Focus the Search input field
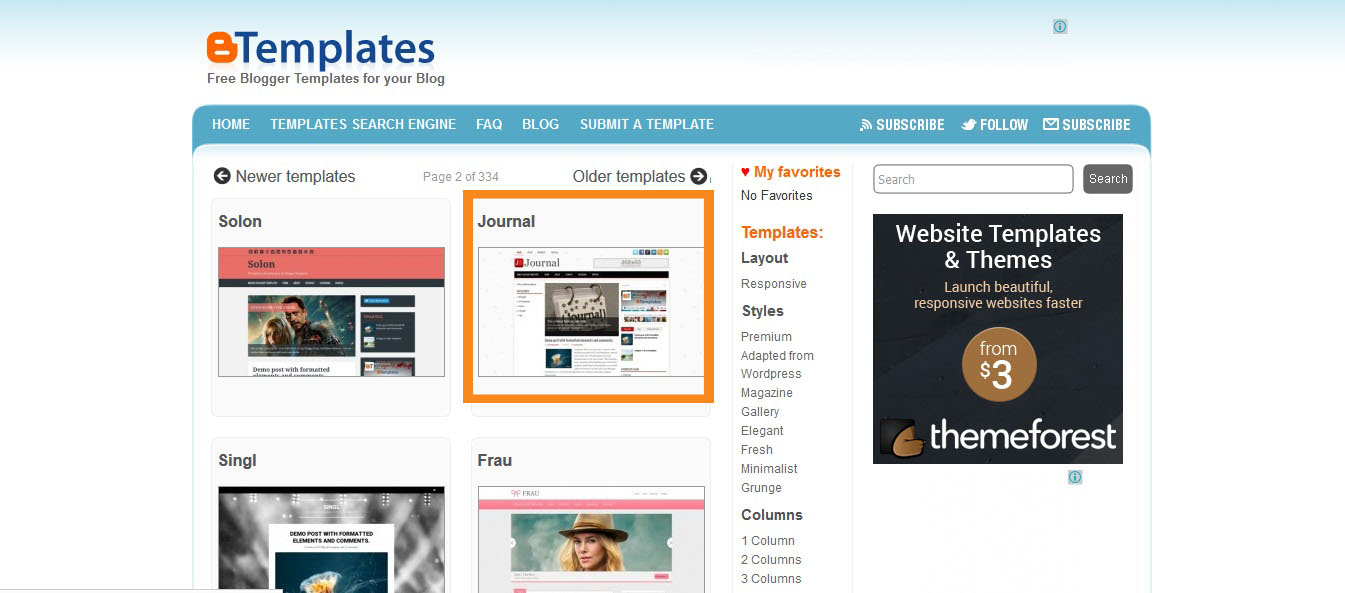The height and width of the screenshot is (593, 1345). click(x=973, y=179)
